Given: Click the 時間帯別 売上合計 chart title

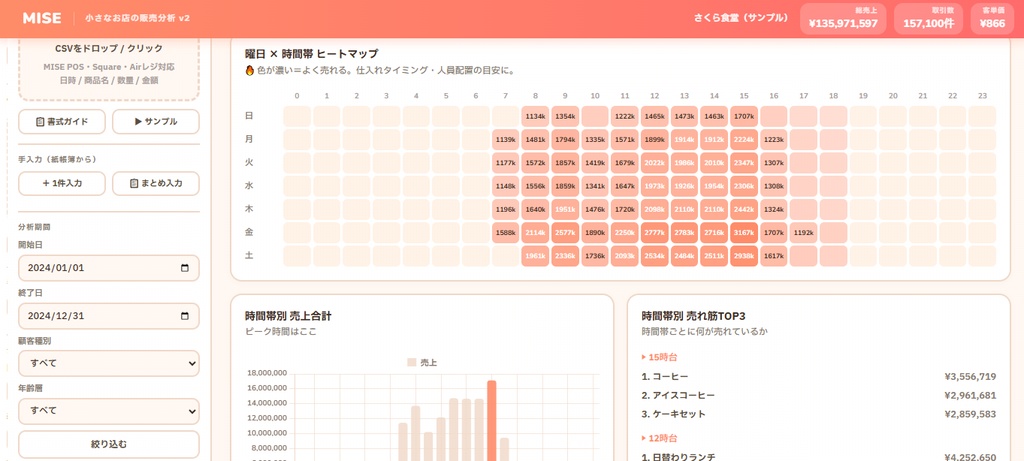Looking at the screenshot, I should [288, 316].
